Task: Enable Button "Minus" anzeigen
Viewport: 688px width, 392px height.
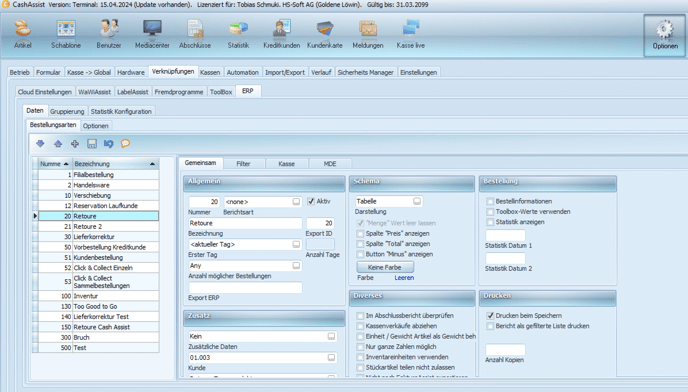Action: point(360,254)
